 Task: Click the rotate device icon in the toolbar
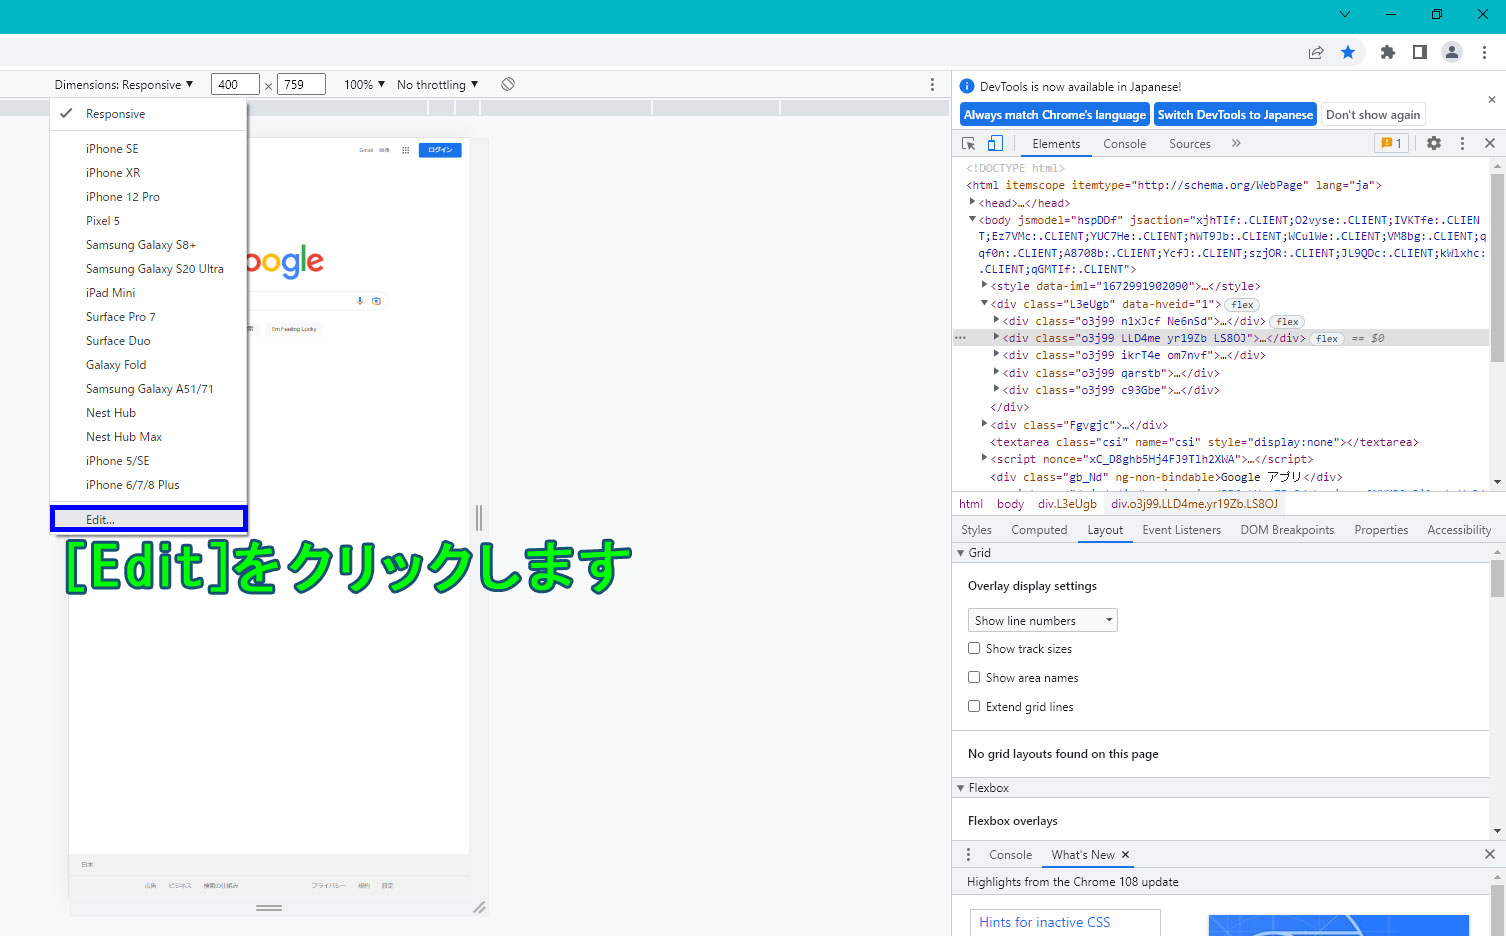(x=508, y=84)
